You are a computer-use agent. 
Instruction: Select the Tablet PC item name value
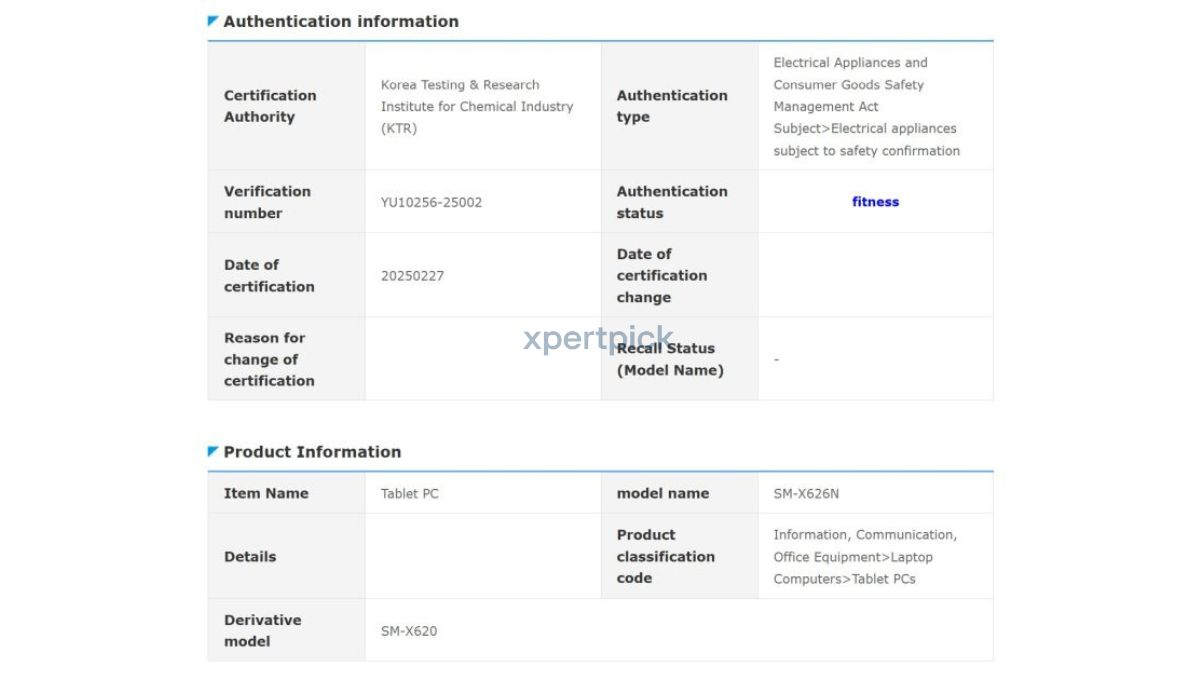410,494
